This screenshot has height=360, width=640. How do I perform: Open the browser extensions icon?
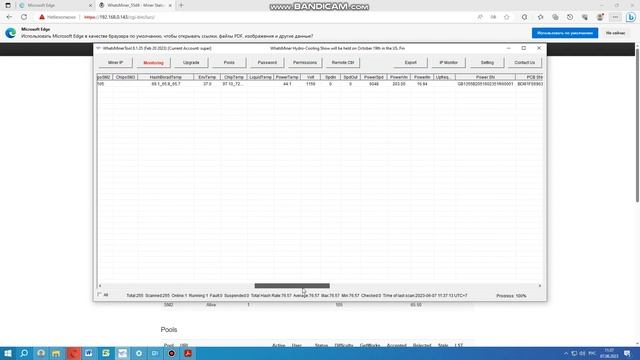point(524,17)
